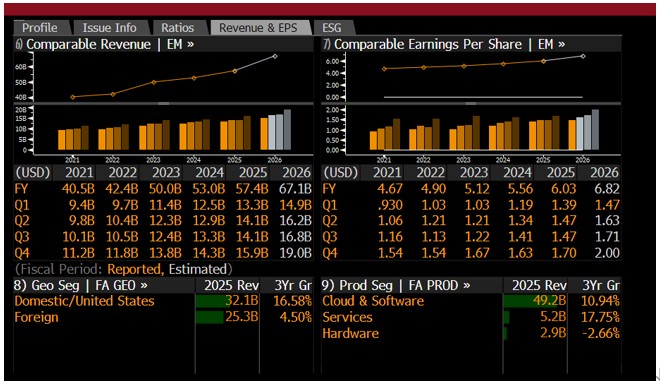The height and width of the screenshot is (386, 660).
Task: Open the ESG tab
Action: click(x=332, y=28)
